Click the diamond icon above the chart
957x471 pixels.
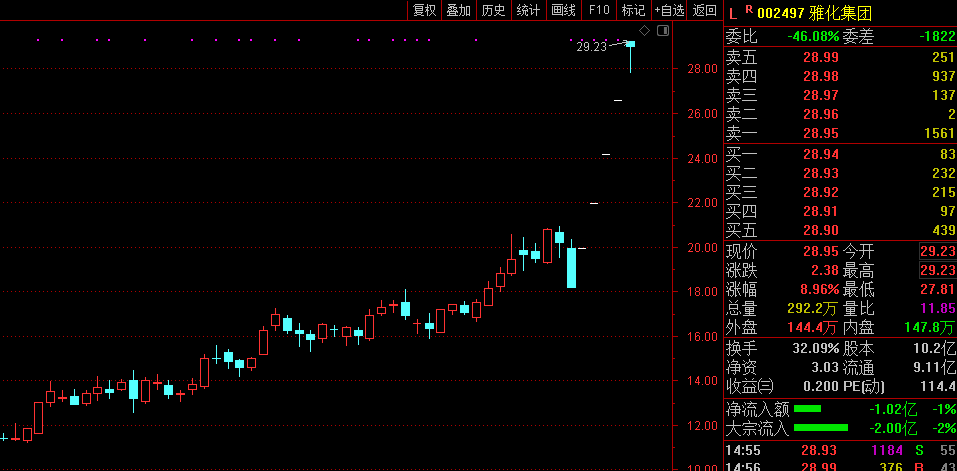(x=645, y=32)
